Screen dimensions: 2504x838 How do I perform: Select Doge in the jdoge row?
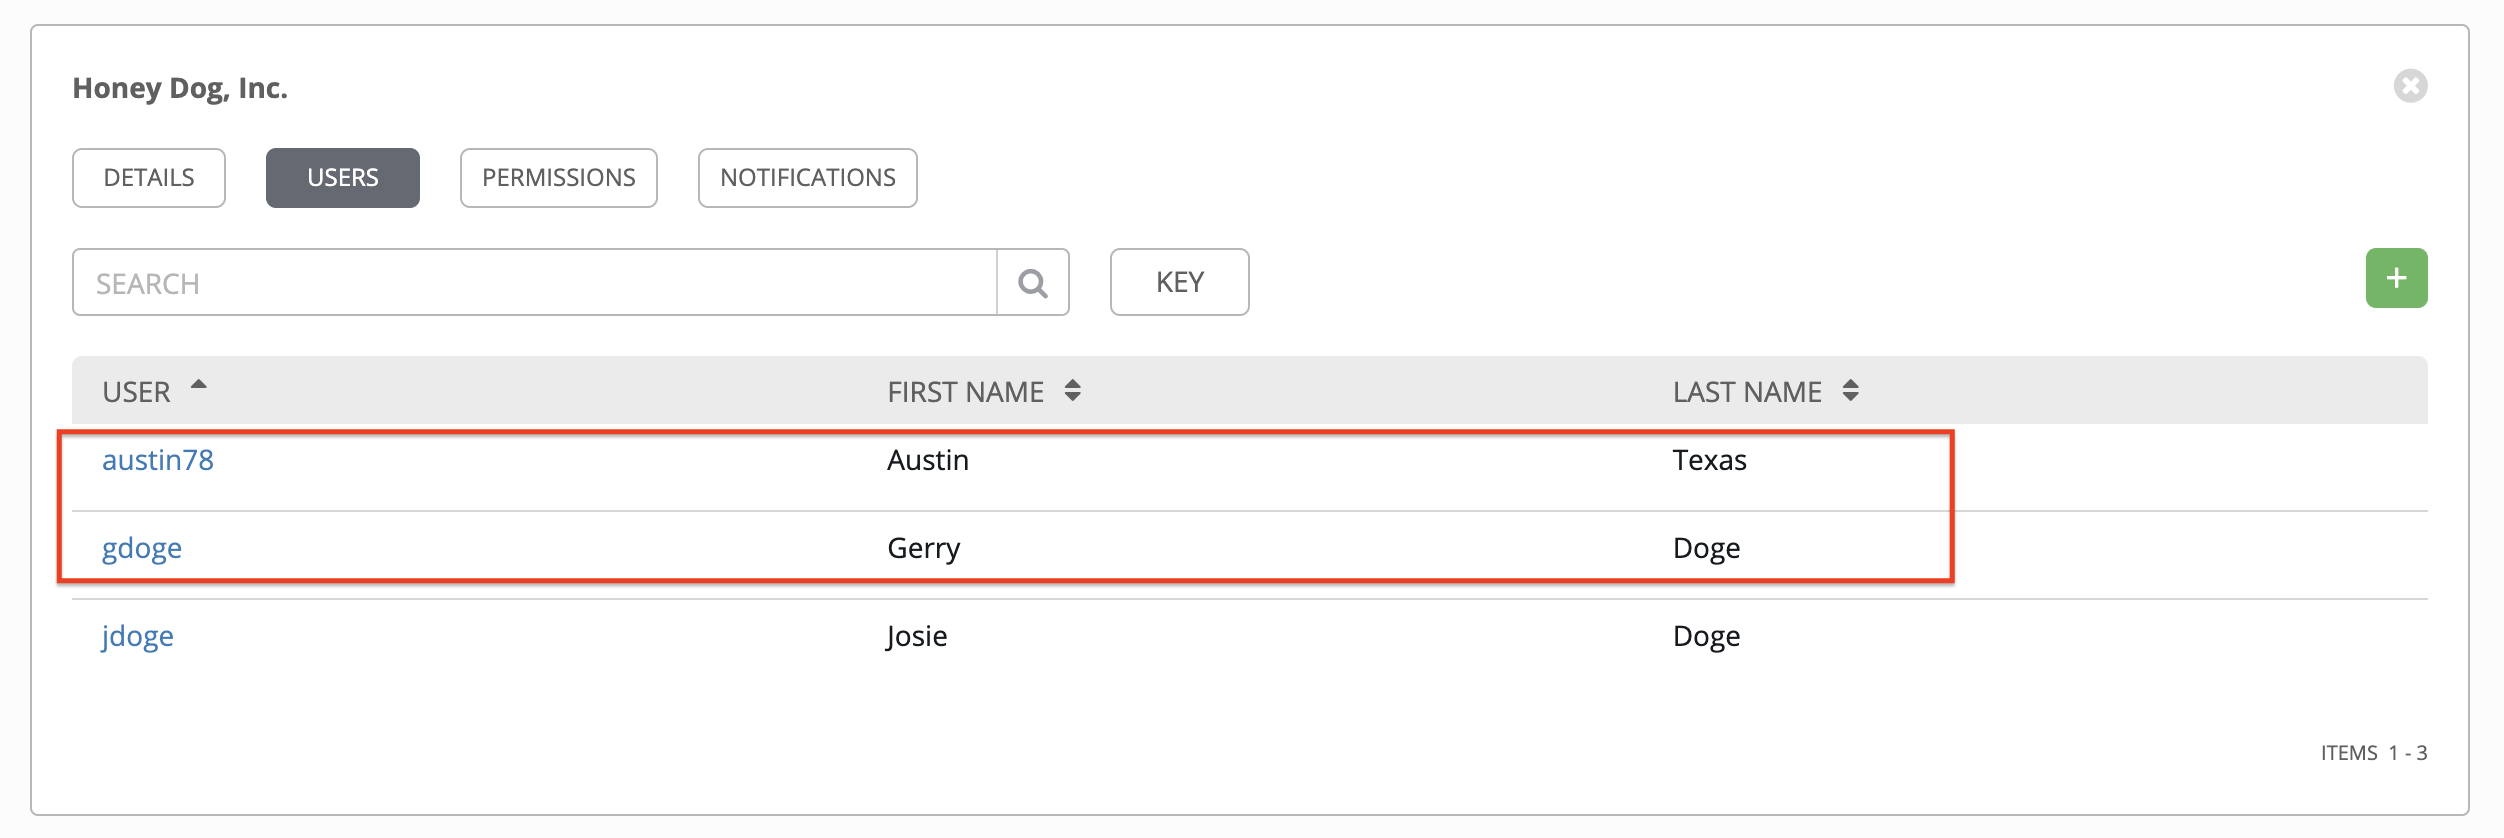[x=1707, y=636]
